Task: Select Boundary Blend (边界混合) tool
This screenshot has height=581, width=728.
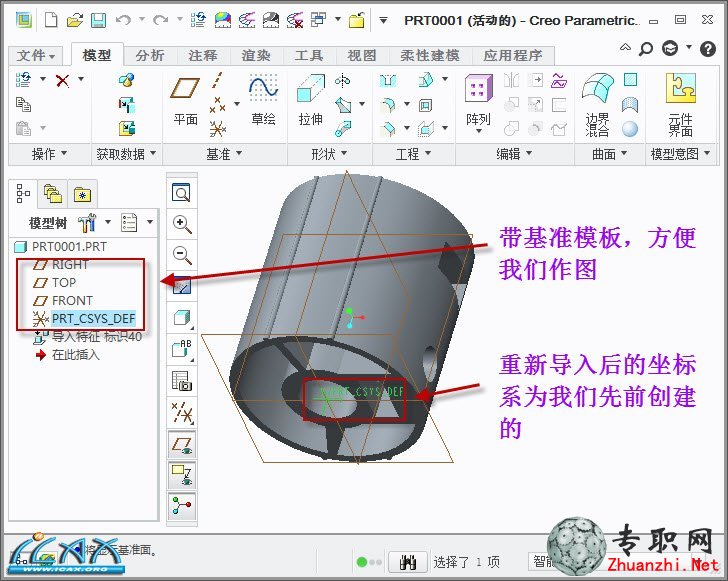Action: 597,105
